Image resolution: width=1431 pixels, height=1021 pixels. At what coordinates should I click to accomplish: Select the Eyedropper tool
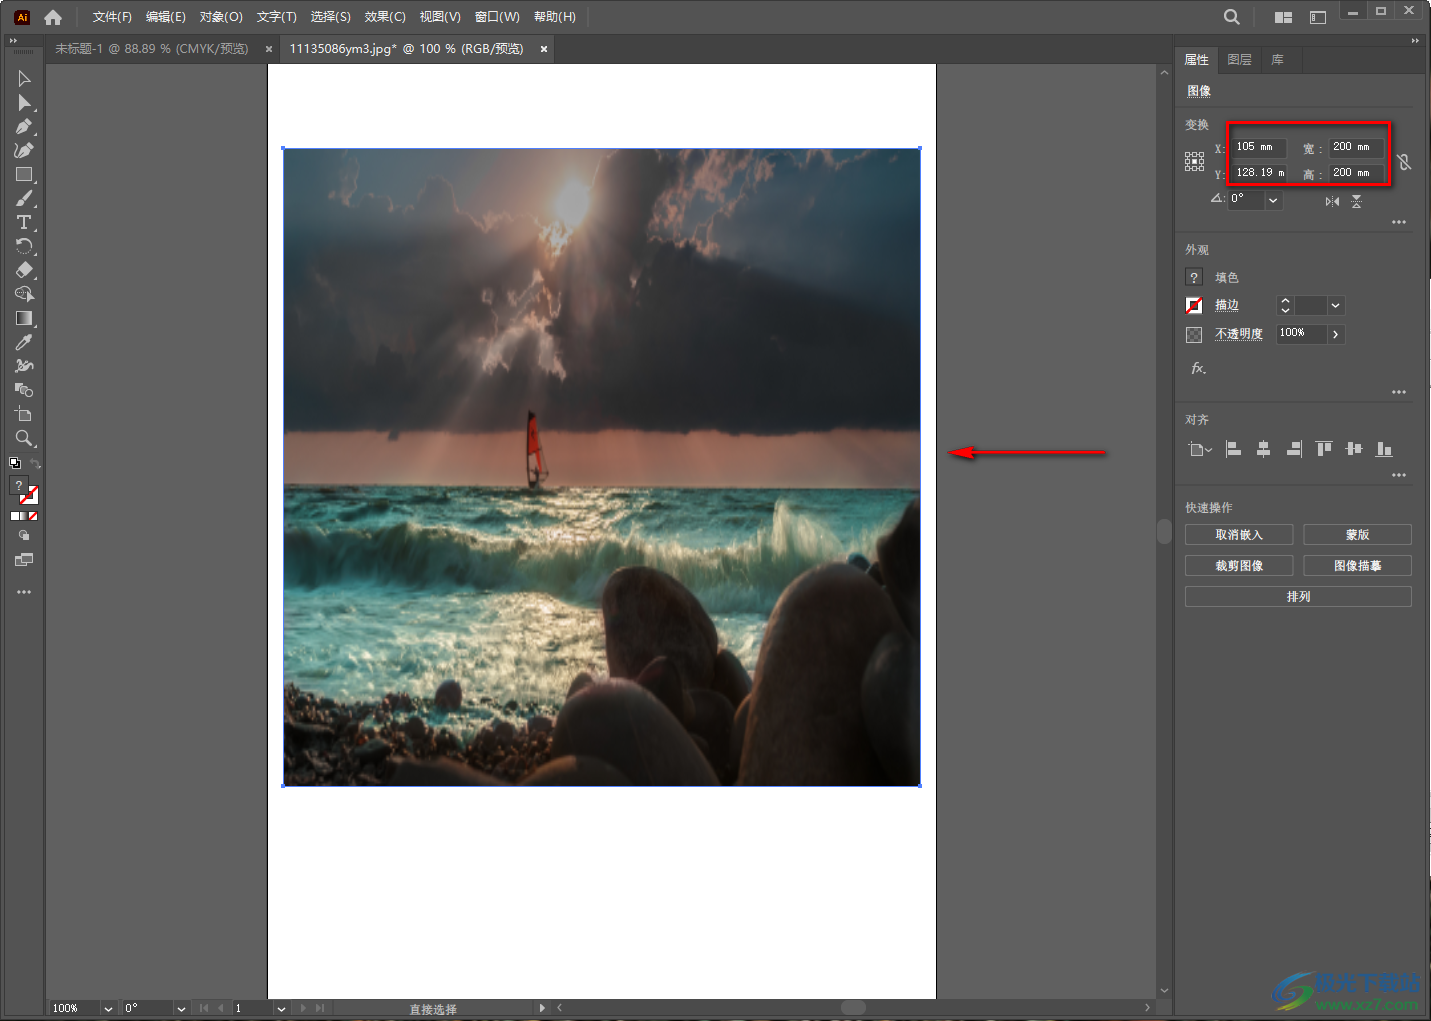(x=24, y=343)
